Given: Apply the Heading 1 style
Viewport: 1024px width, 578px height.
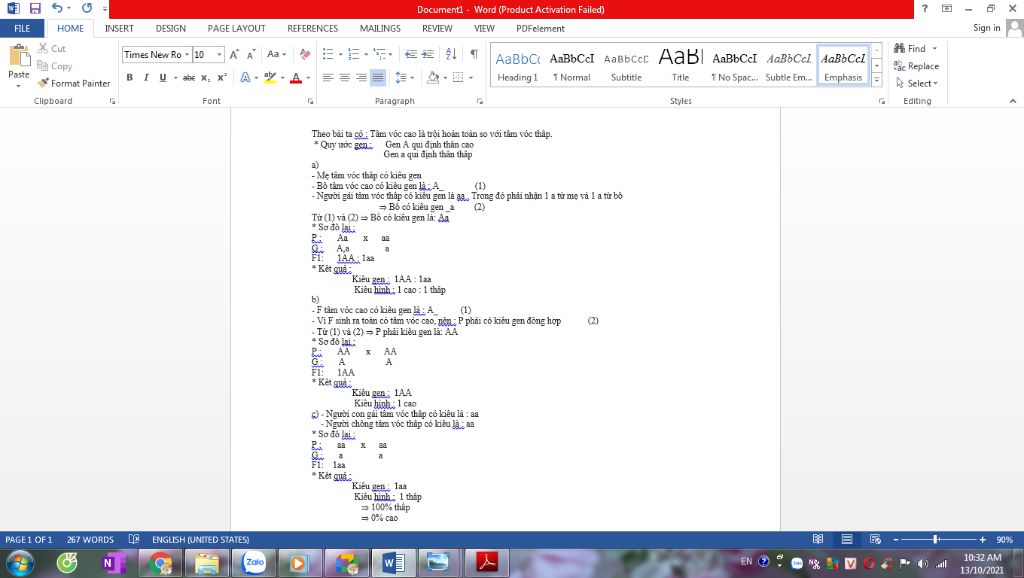Looking at the screenshot, I should point(518,66).
